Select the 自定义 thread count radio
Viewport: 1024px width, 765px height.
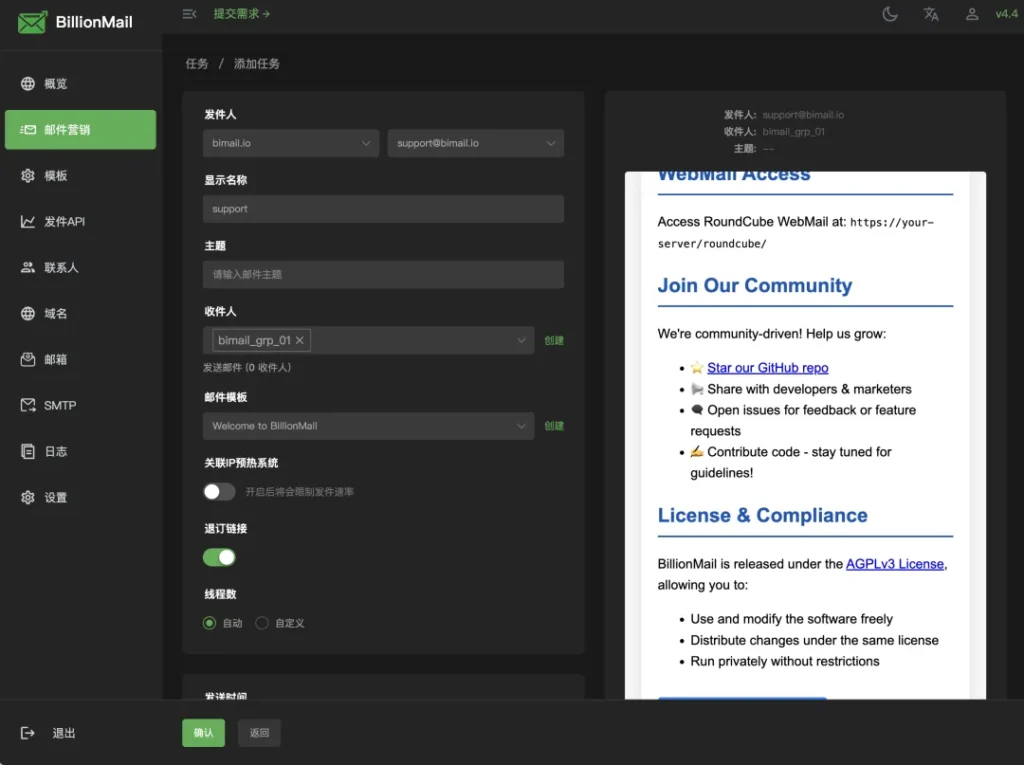tap(262, 623)
